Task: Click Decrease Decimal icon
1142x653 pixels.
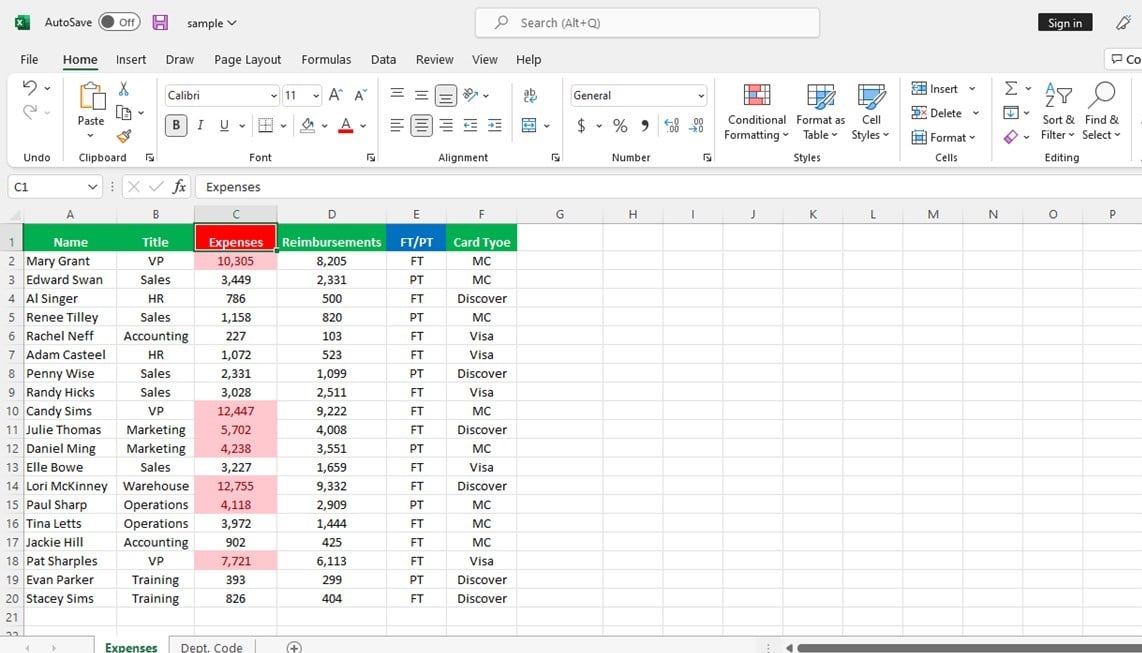Action: point(697,125)
